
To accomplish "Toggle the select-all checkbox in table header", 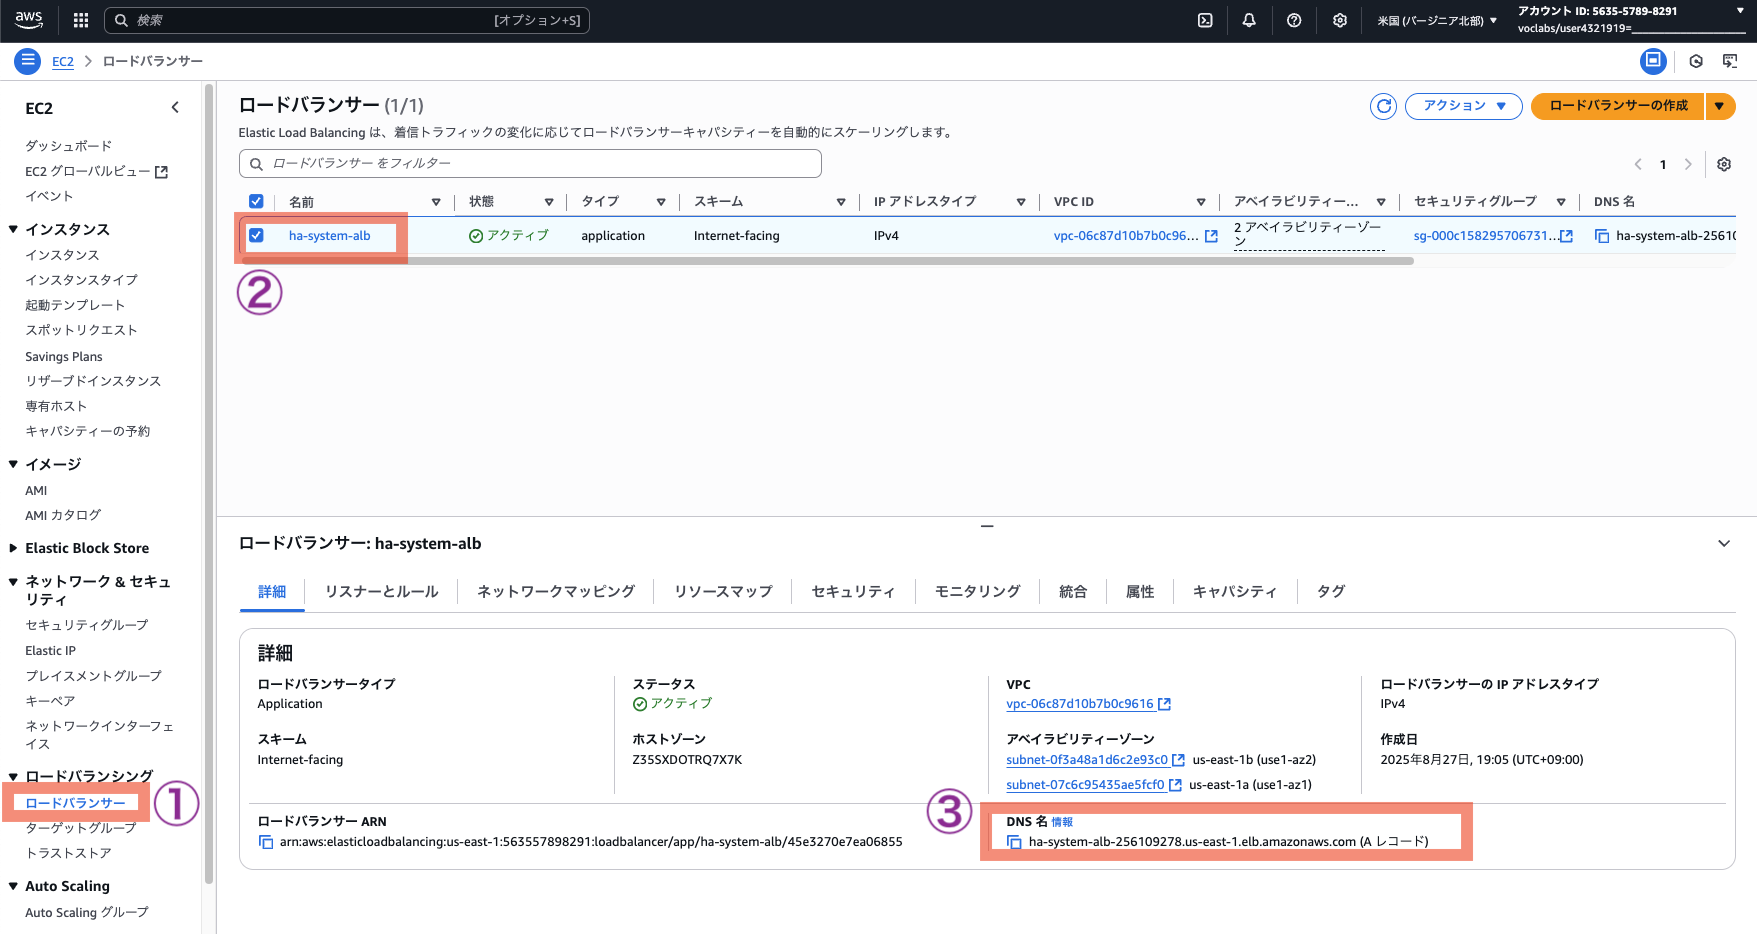I will 256,201.
